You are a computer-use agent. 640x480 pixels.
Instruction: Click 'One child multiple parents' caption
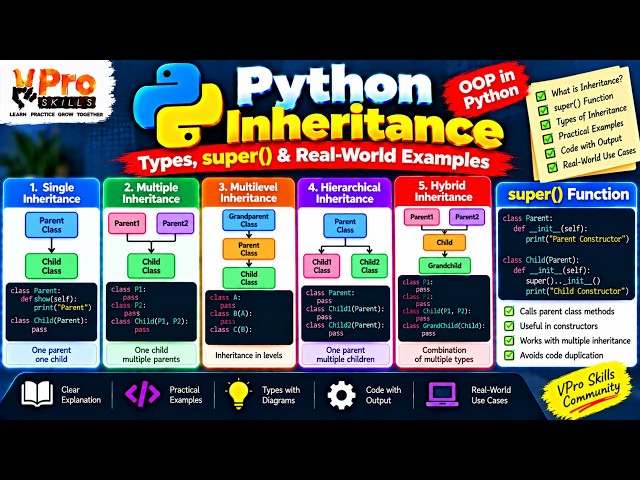click(x=151, y=355)
